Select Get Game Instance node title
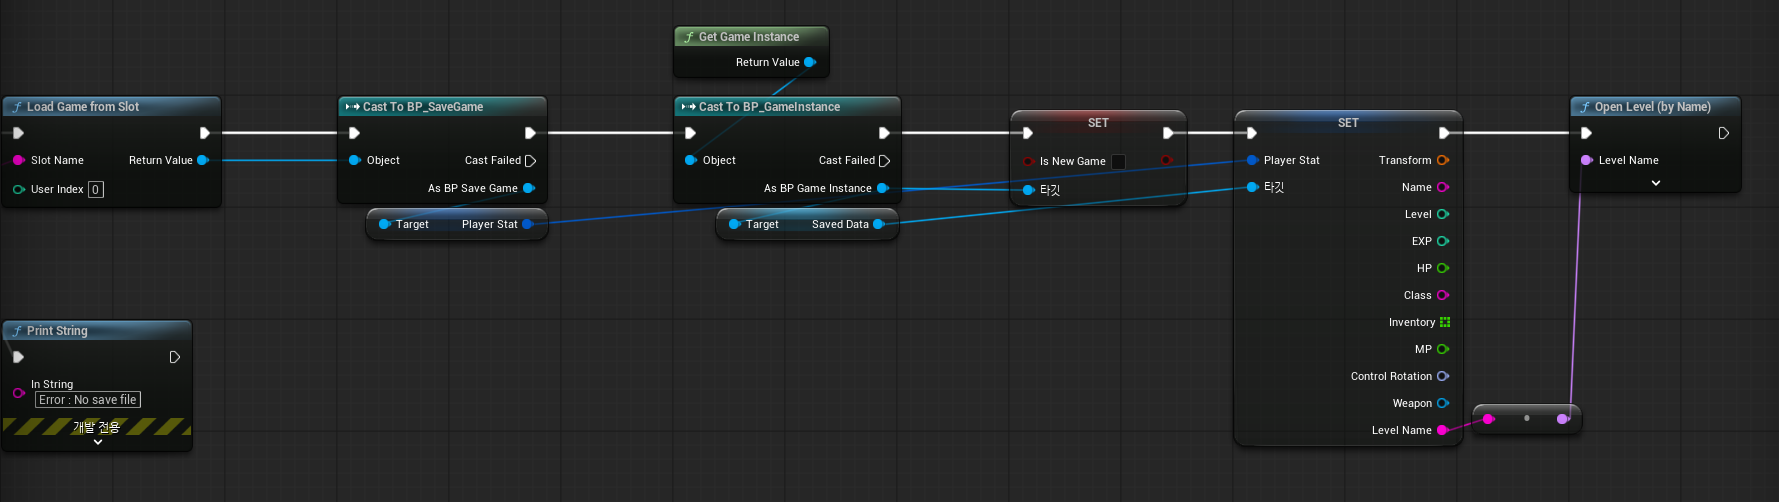 tap(750, 37)
